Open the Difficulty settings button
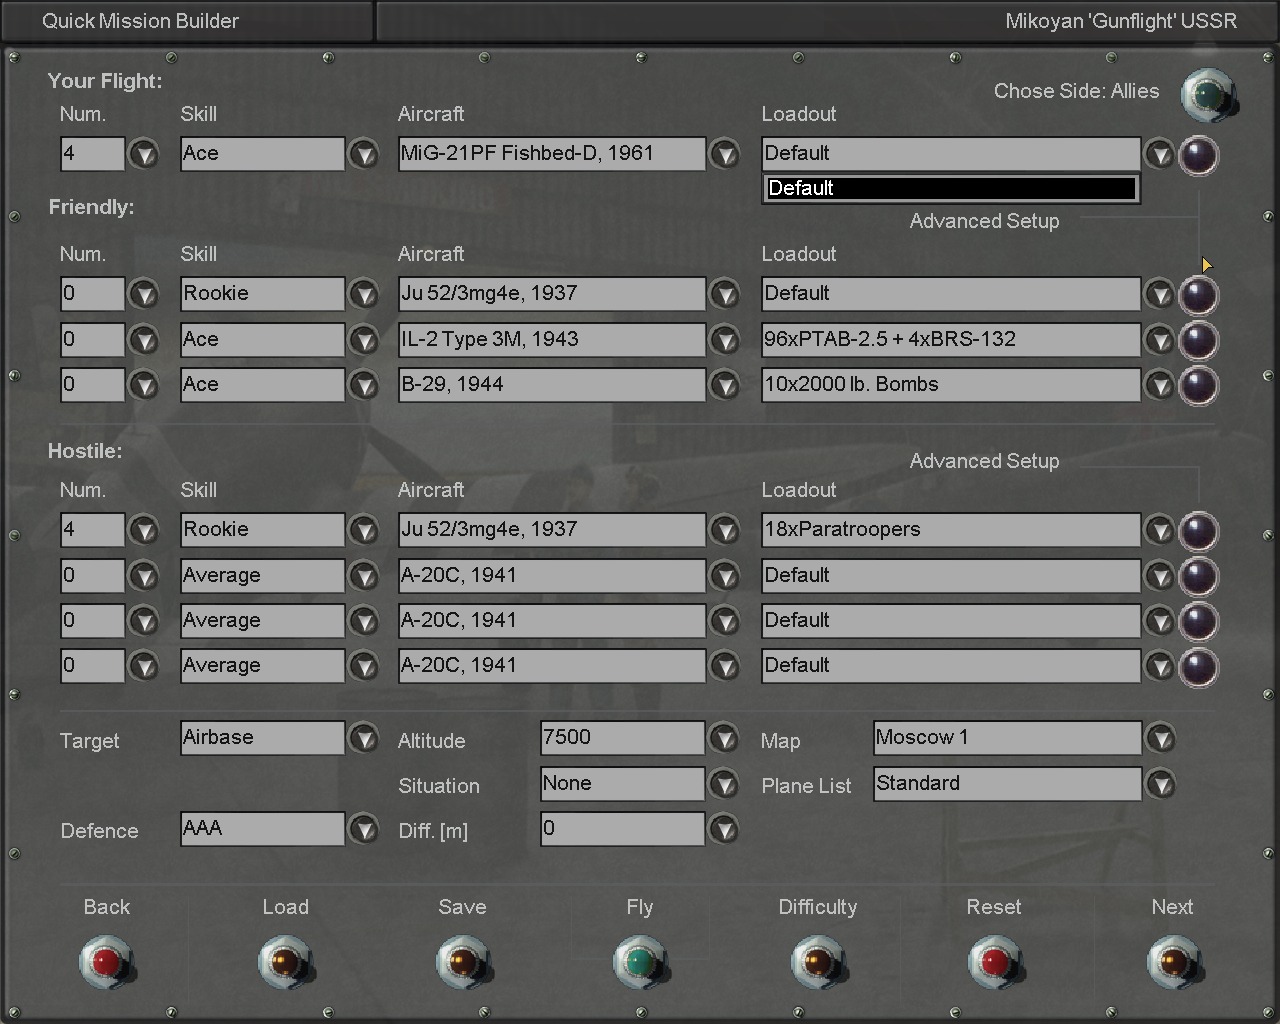 click(x=818, y=962)
